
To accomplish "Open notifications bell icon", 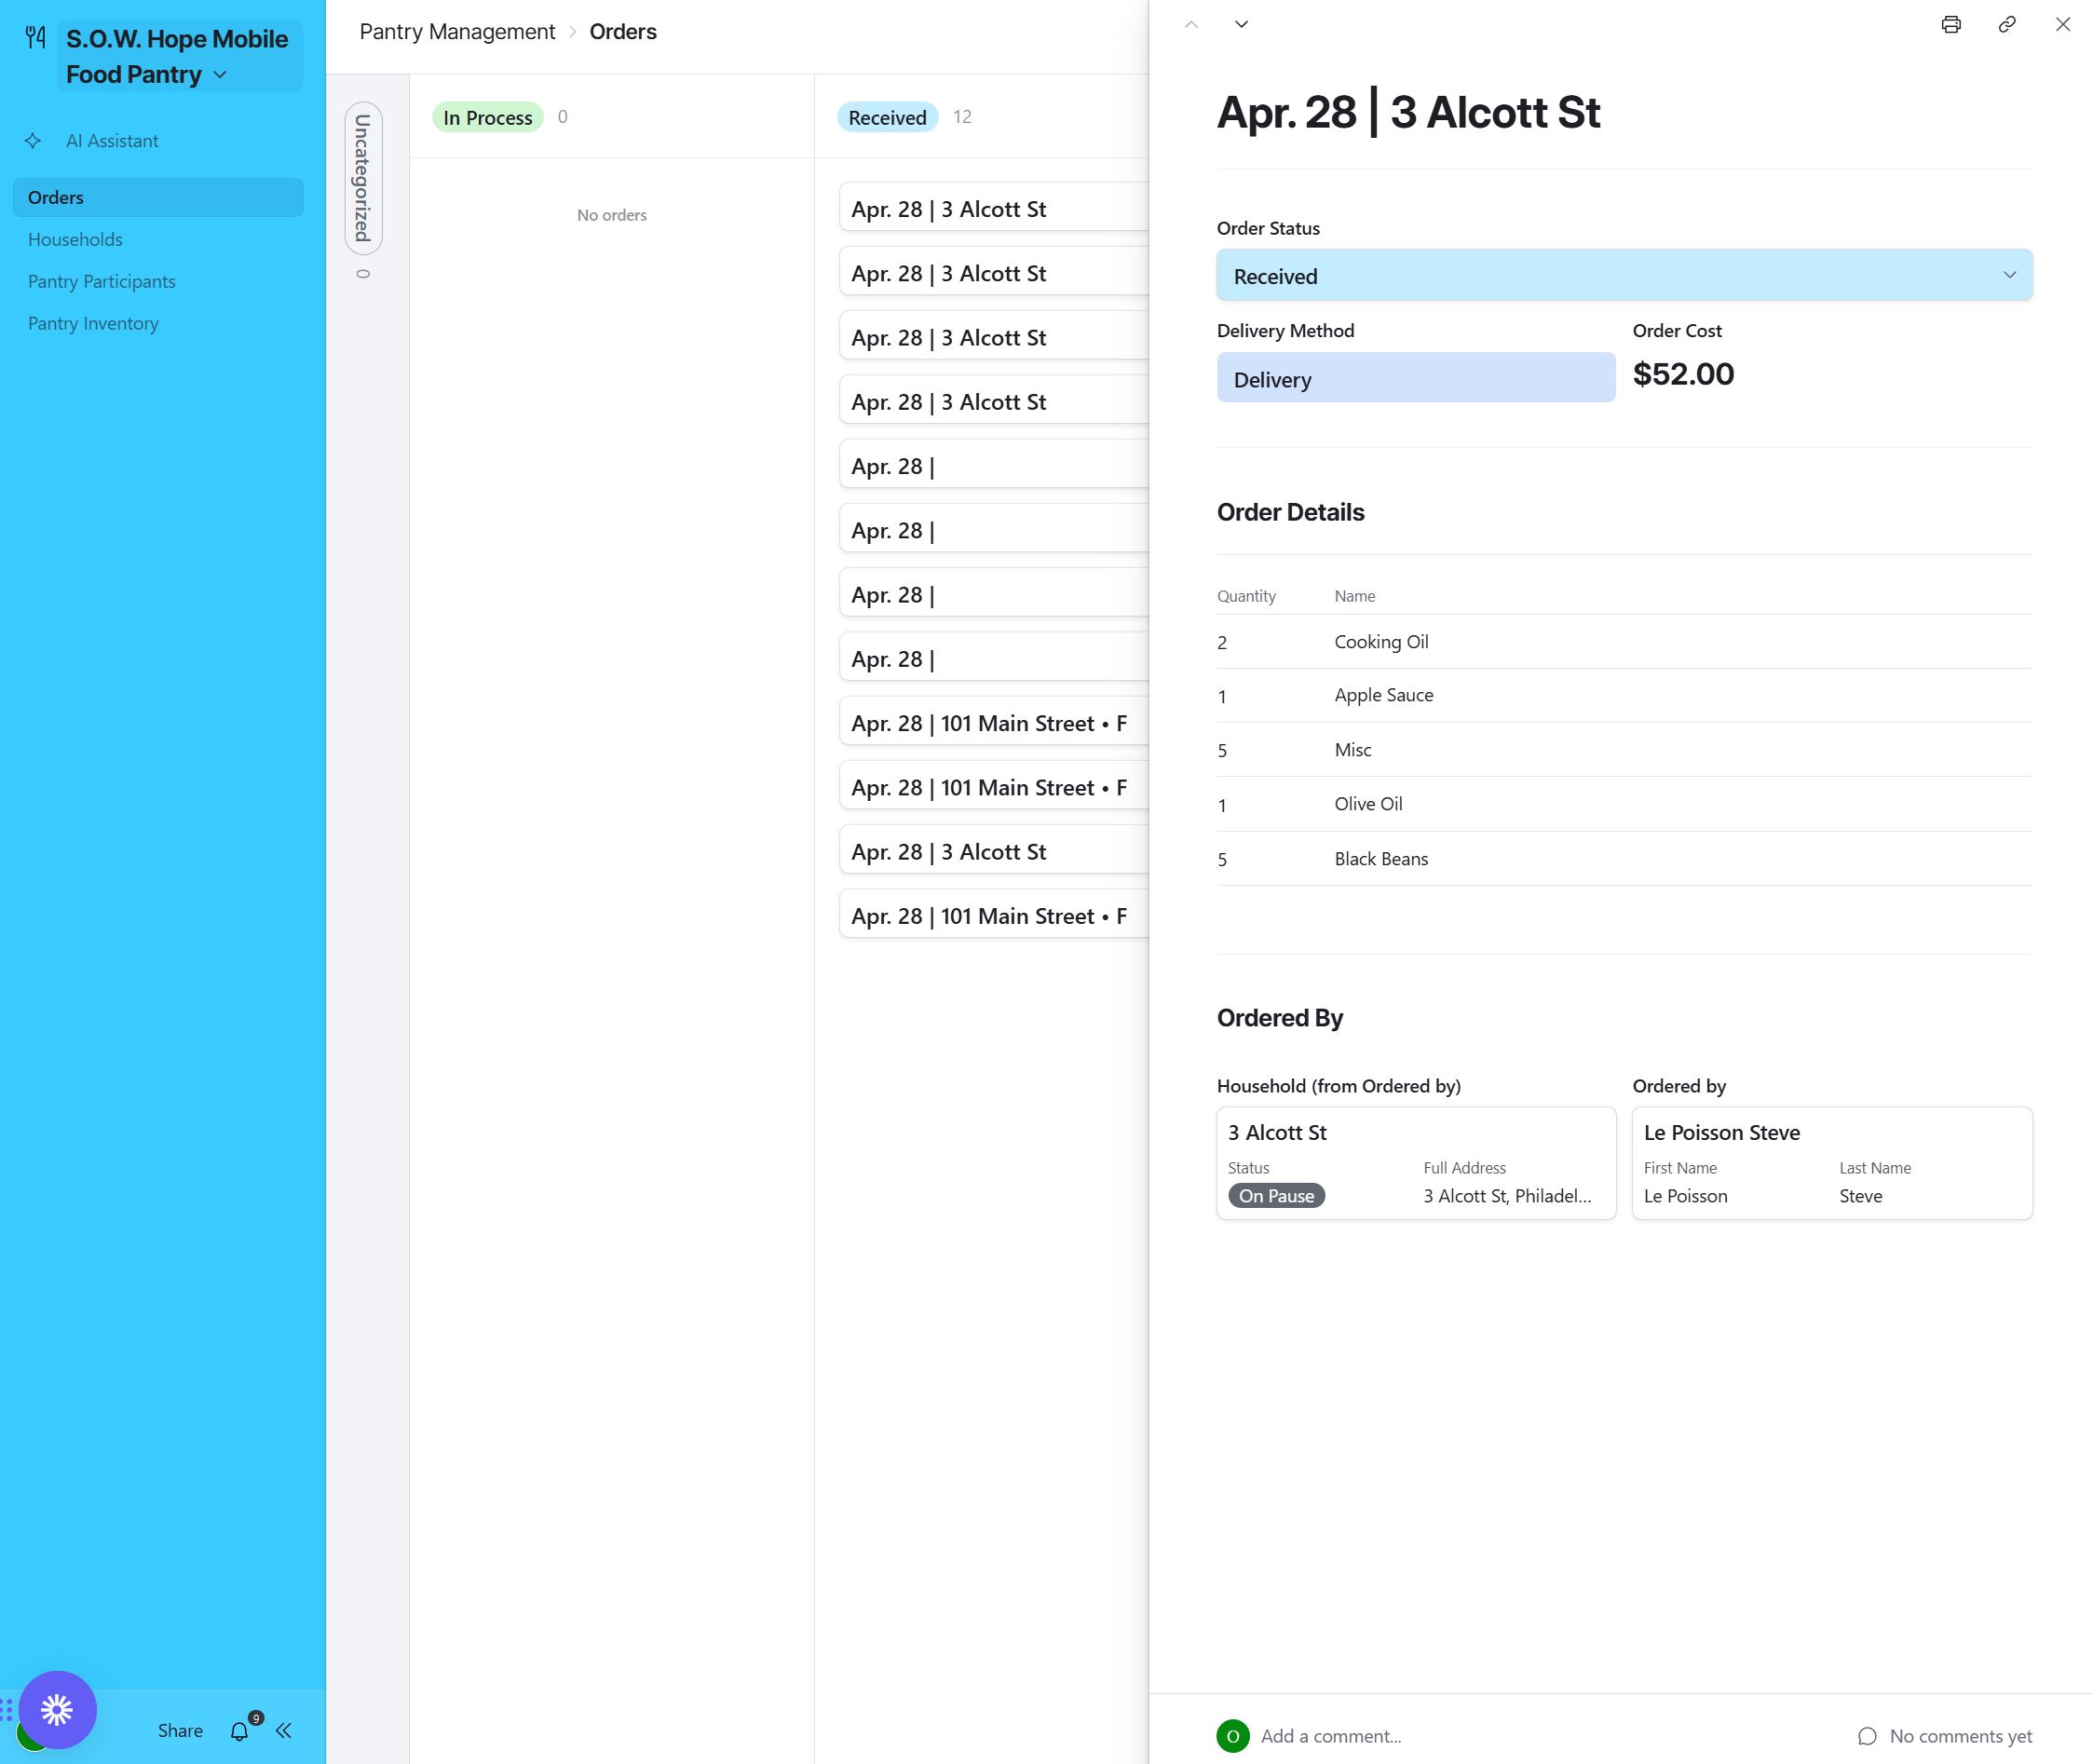I will pos(239,1731).
